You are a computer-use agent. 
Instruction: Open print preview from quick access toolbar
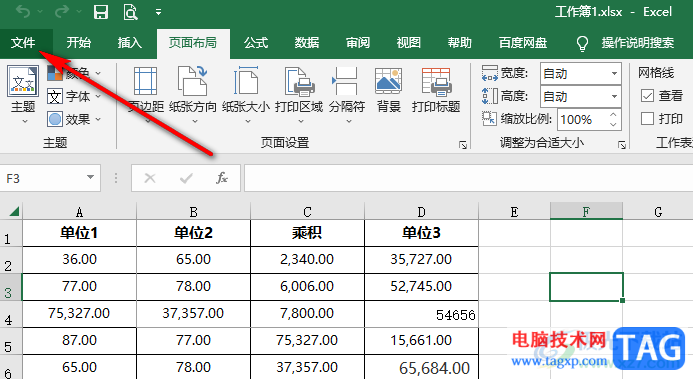click(x=130, y=12)
